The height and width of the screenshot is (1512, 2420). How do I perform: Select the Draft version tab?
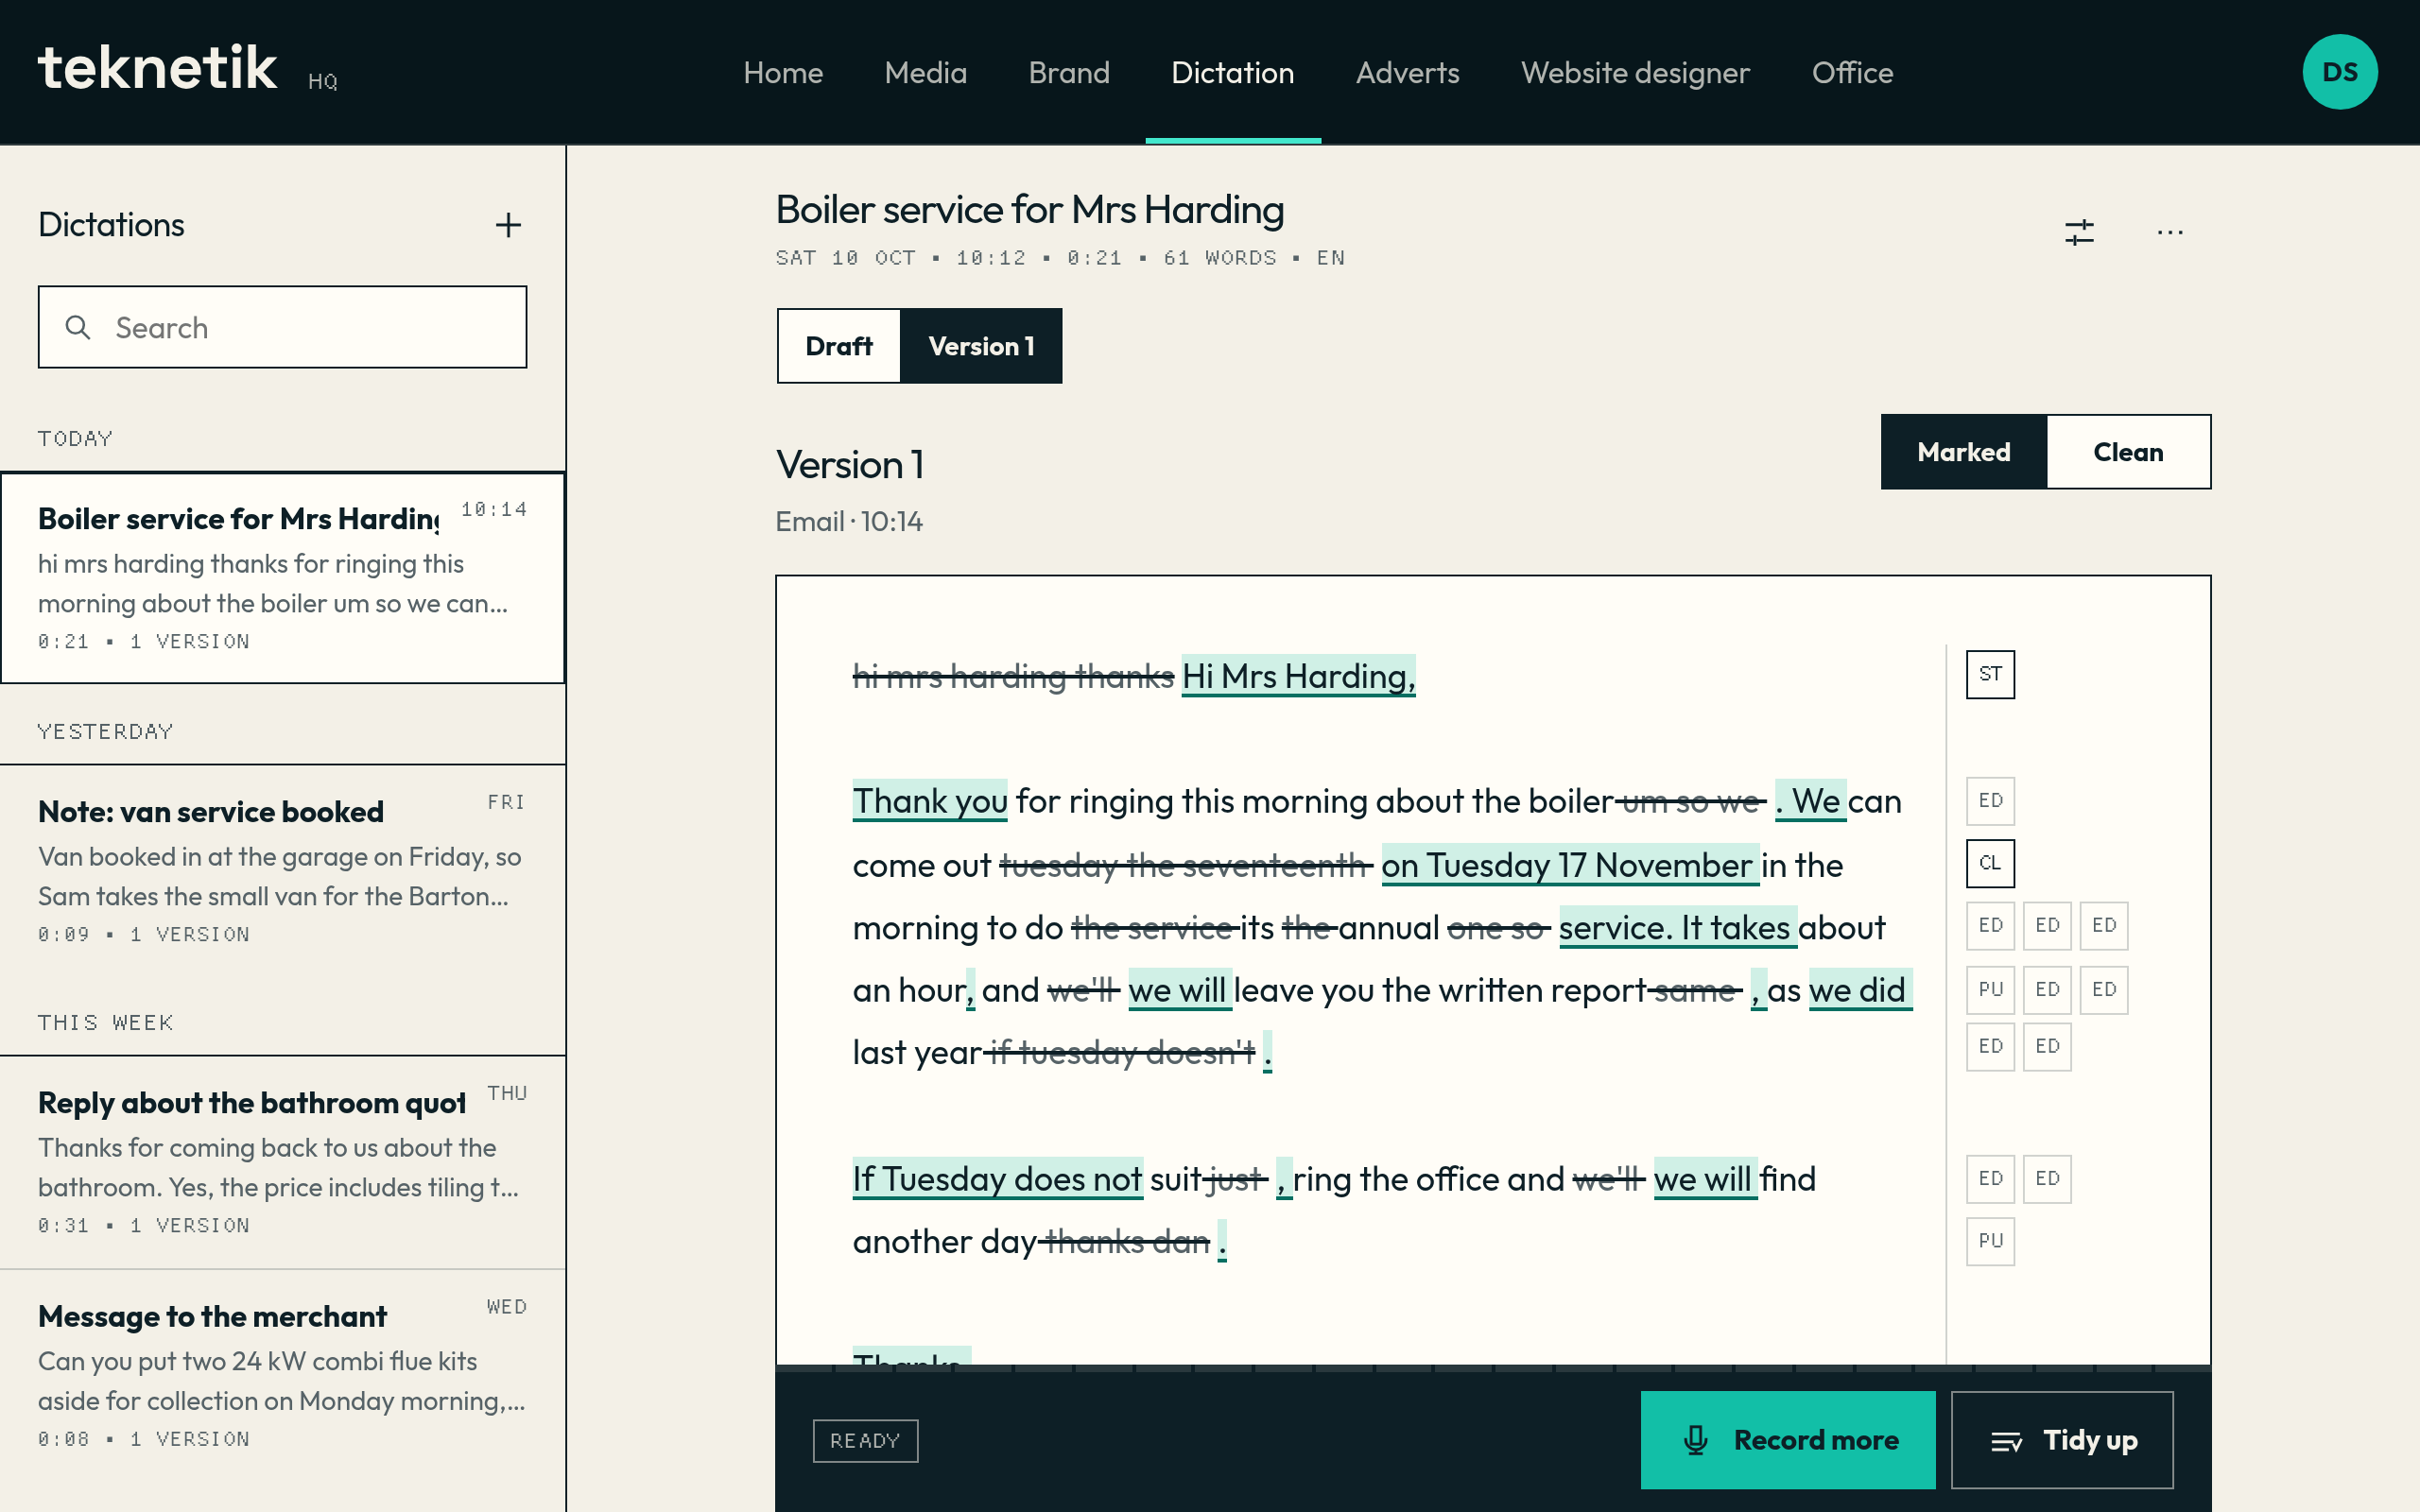tap(838, 346)
